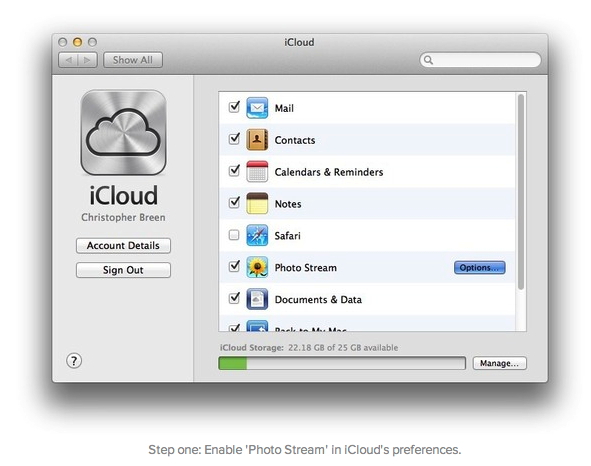
Task: Click the Mail label text
Action: pos(284,108)
